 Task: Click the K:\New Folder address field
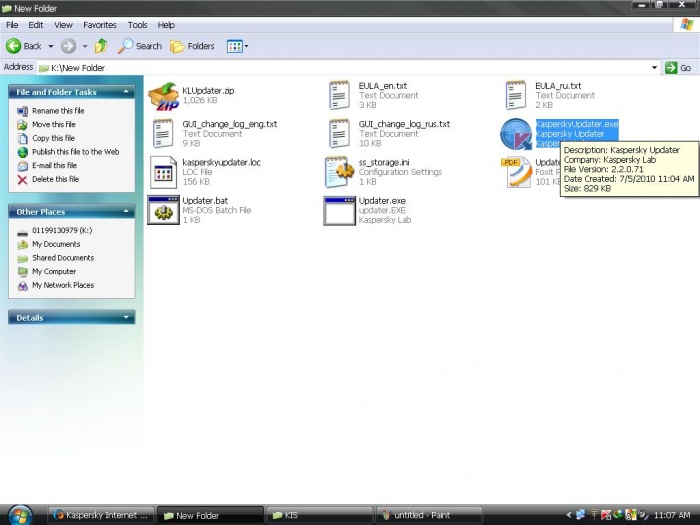pos(344,68)
